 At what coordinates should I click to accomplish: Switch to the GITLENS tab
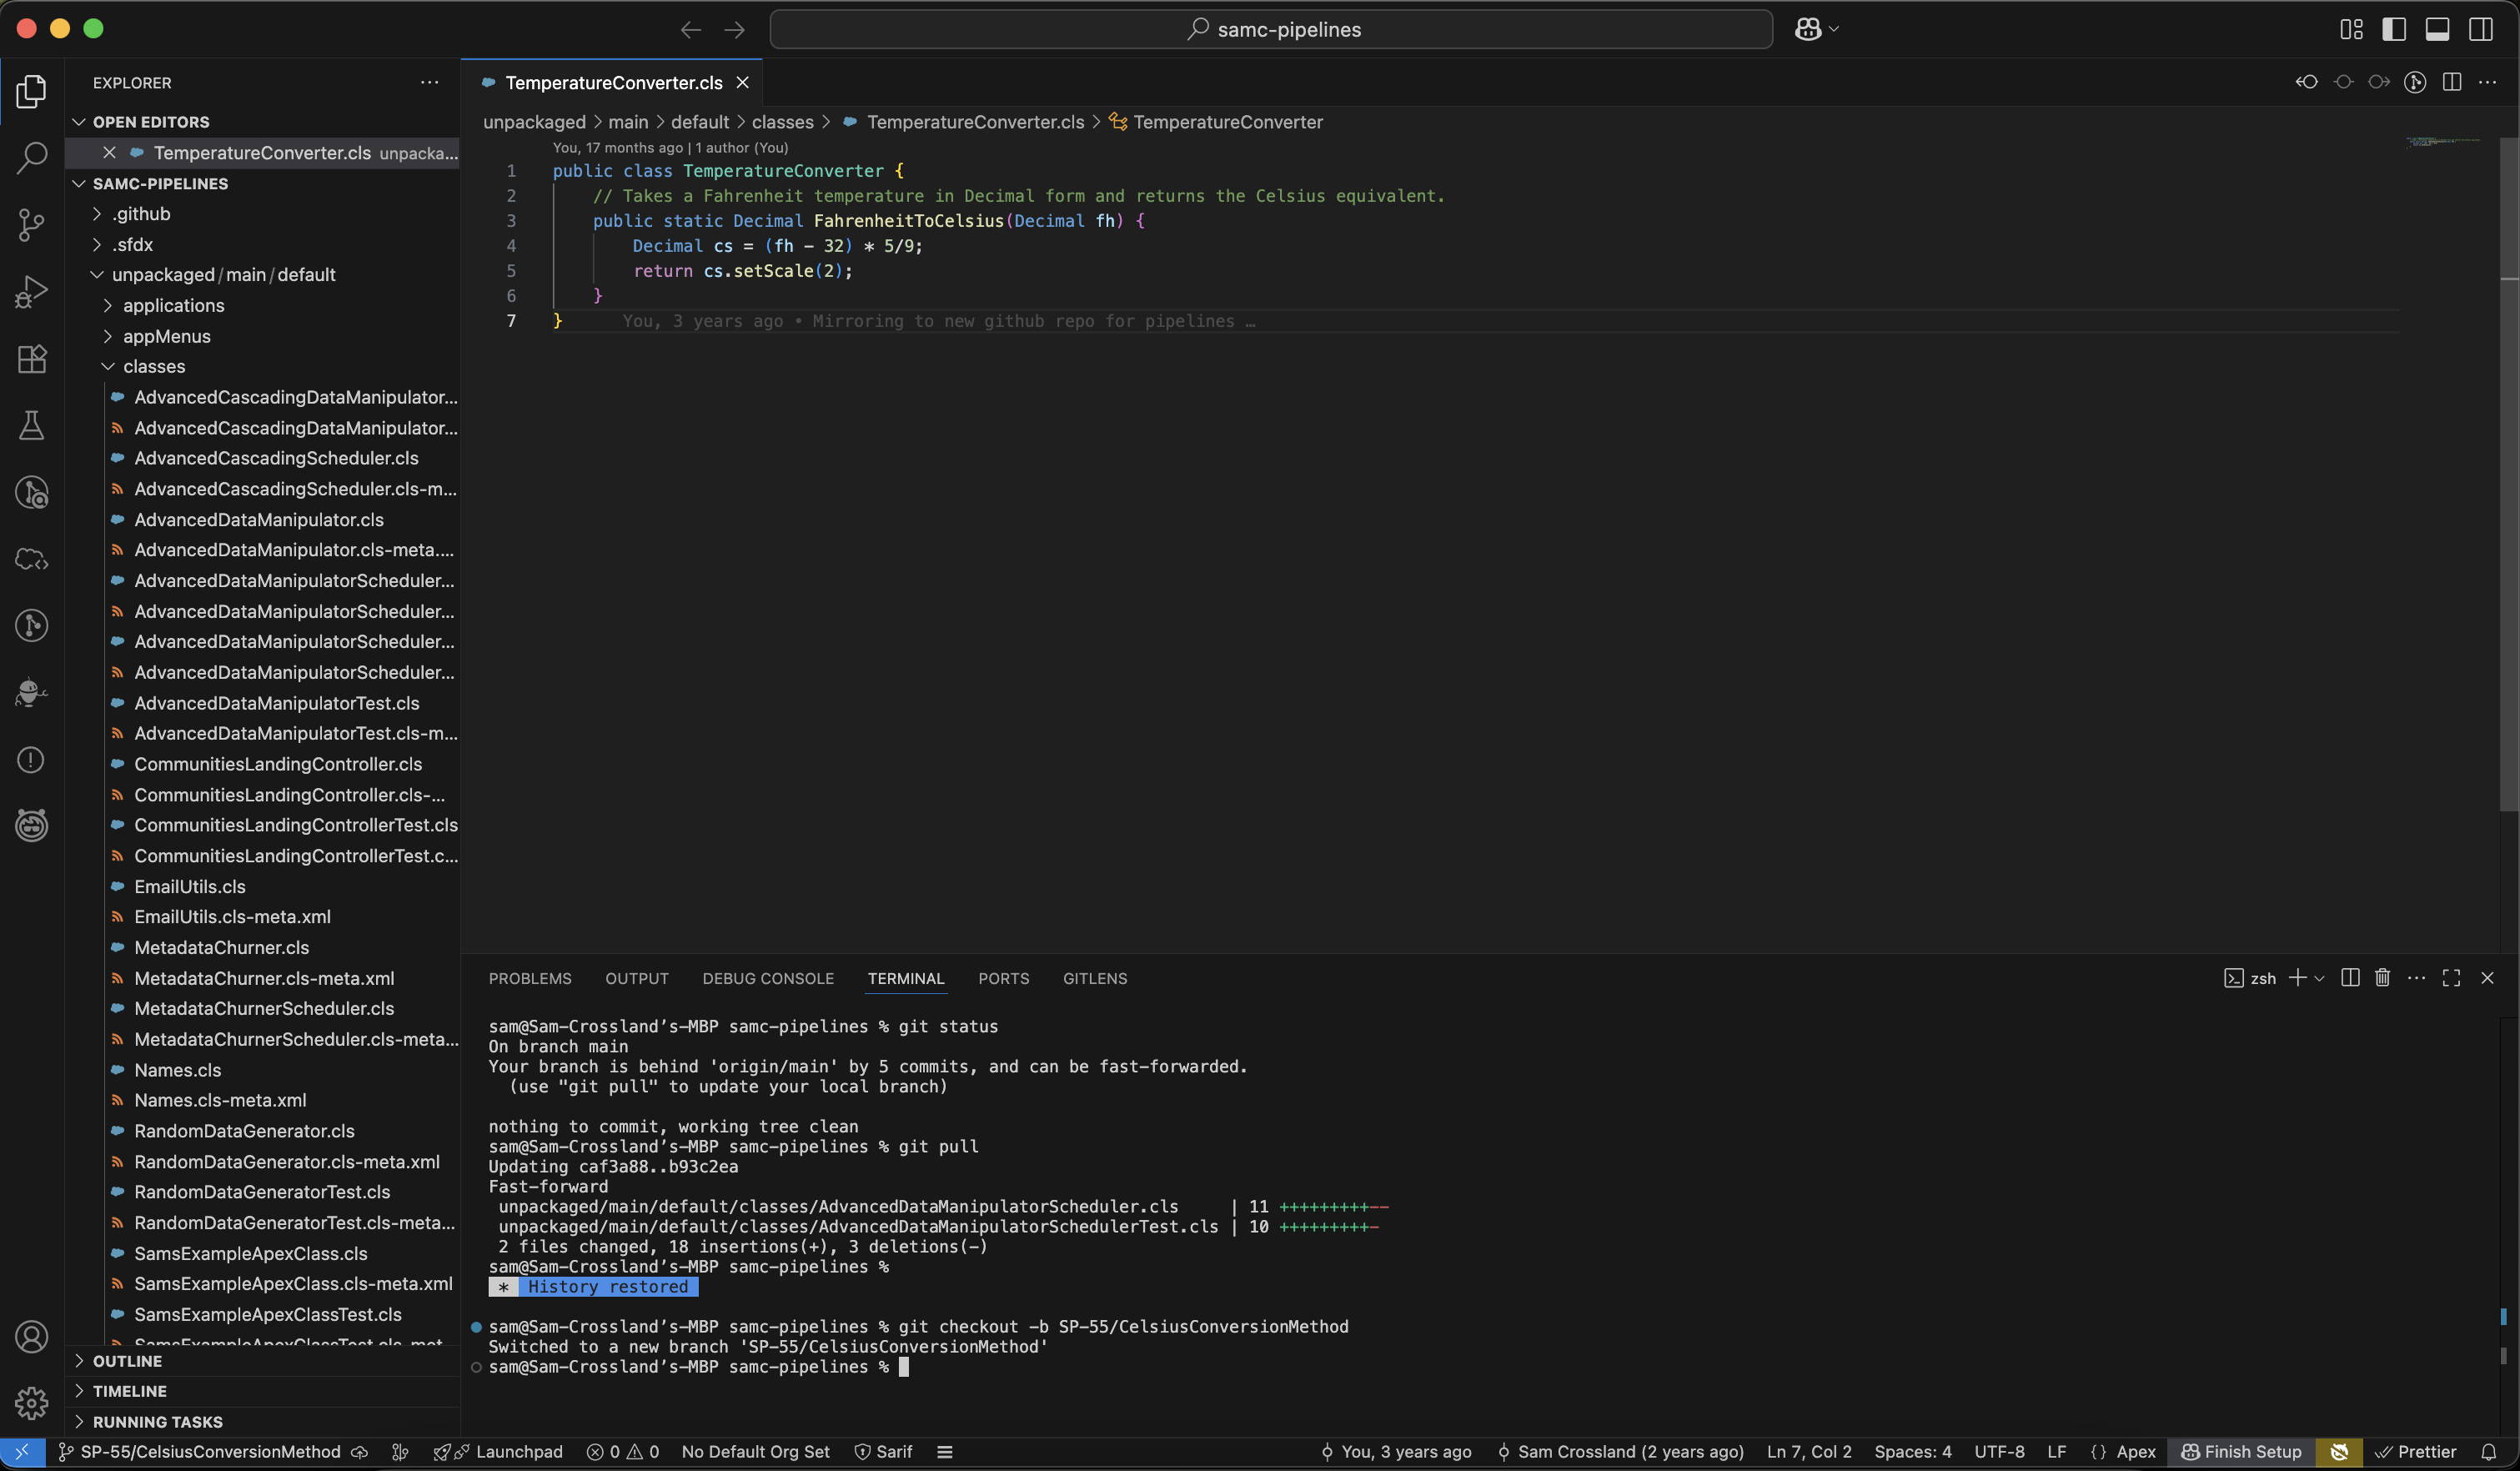point(1095,978)
